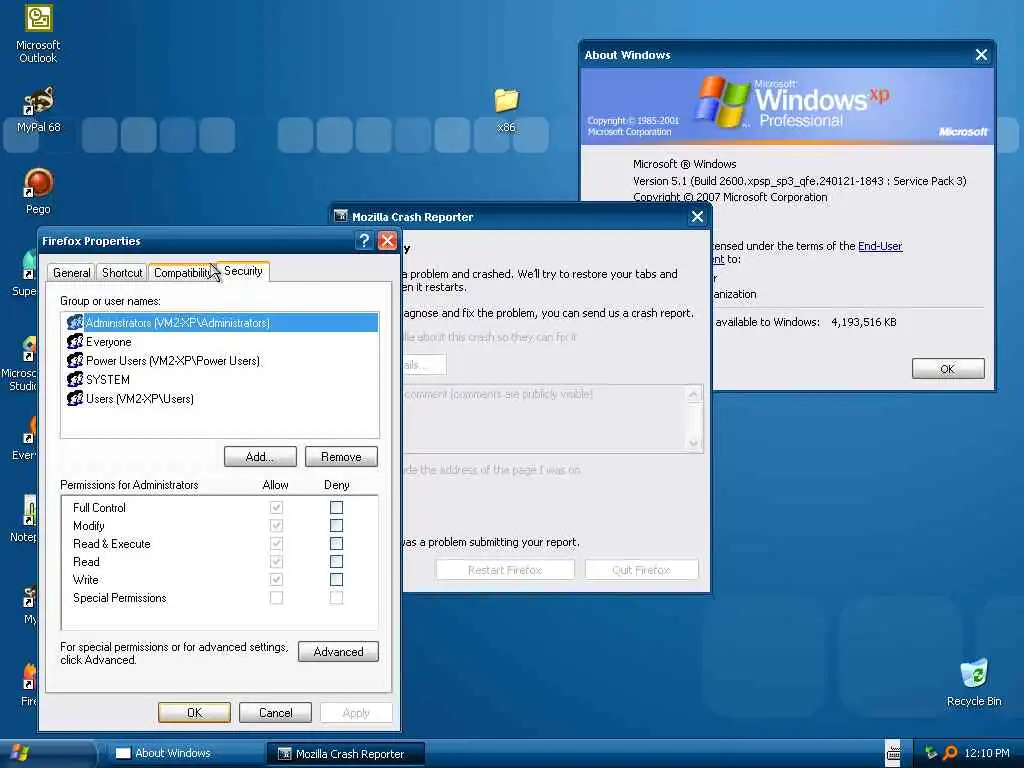Screen dimensions: 1024x768
Task: Select Users (VM2-XP\Users) entry
Action: [140, 398]
